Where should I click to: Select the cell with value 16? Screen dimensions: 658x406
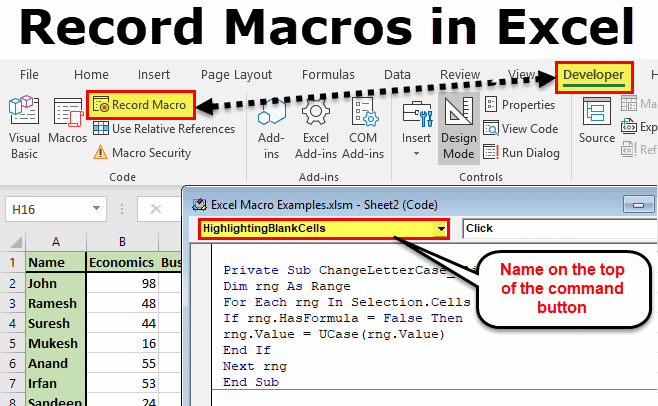point(122,343)
